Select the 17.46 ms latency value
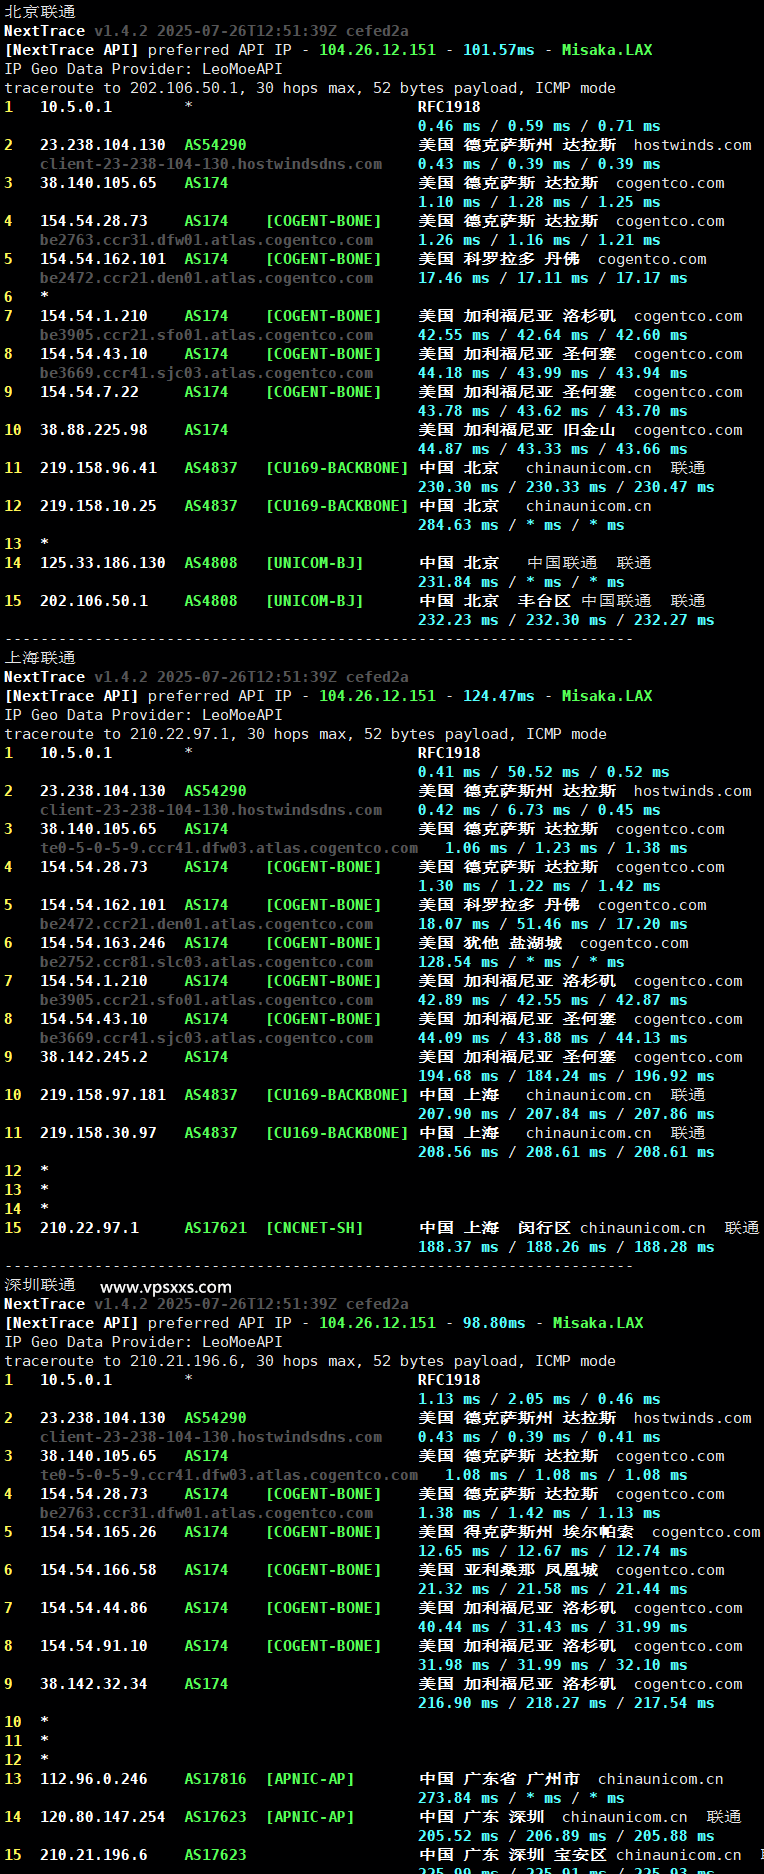 454,278
